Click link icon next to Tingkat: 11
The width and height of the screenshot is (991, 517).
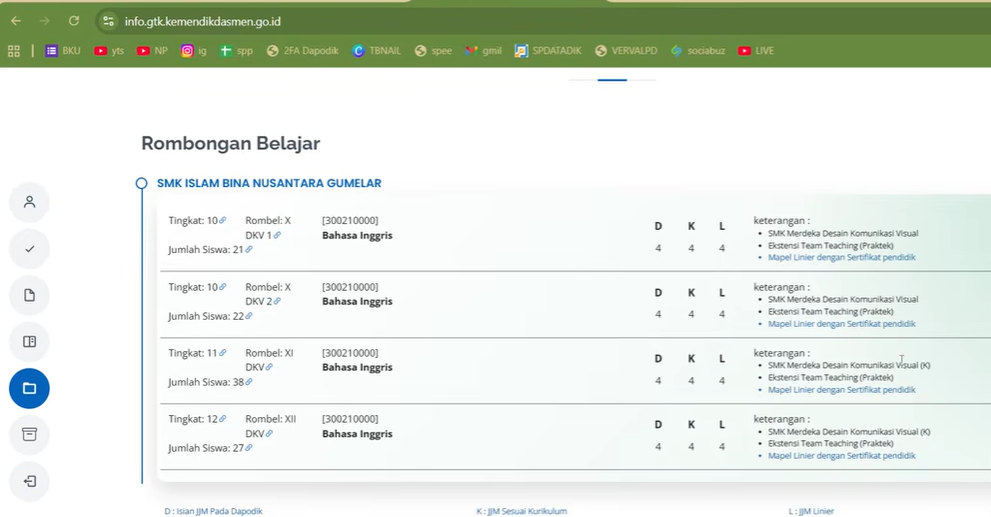(222, 353)
